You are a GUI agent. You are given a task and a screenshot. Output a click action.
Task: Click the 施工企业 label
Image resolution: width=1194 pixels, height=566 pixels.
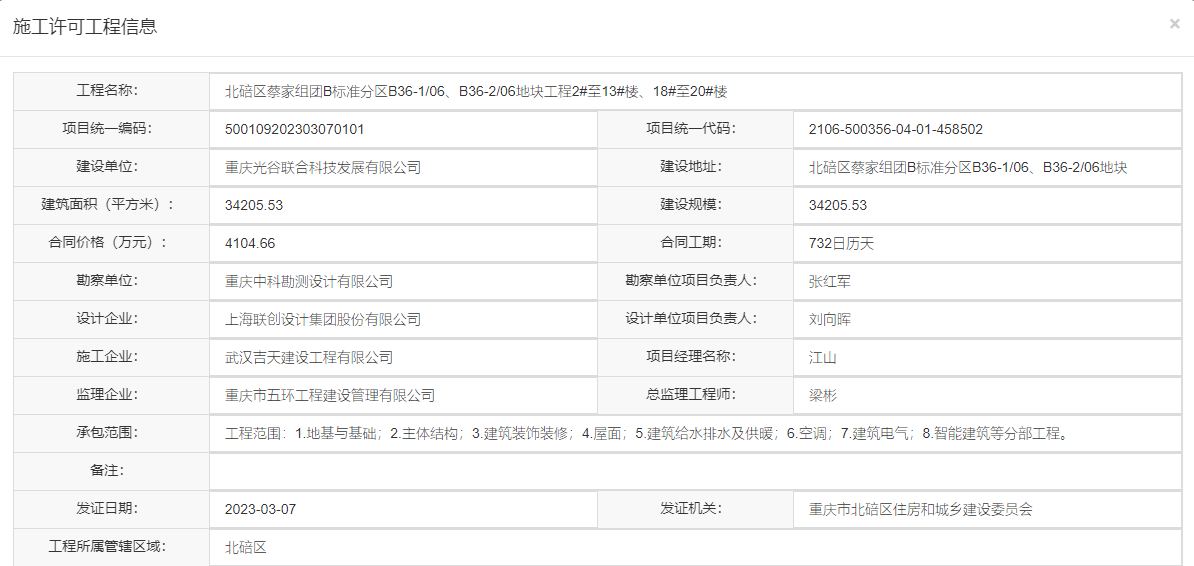pyautogui.click(x=107, y=357)
